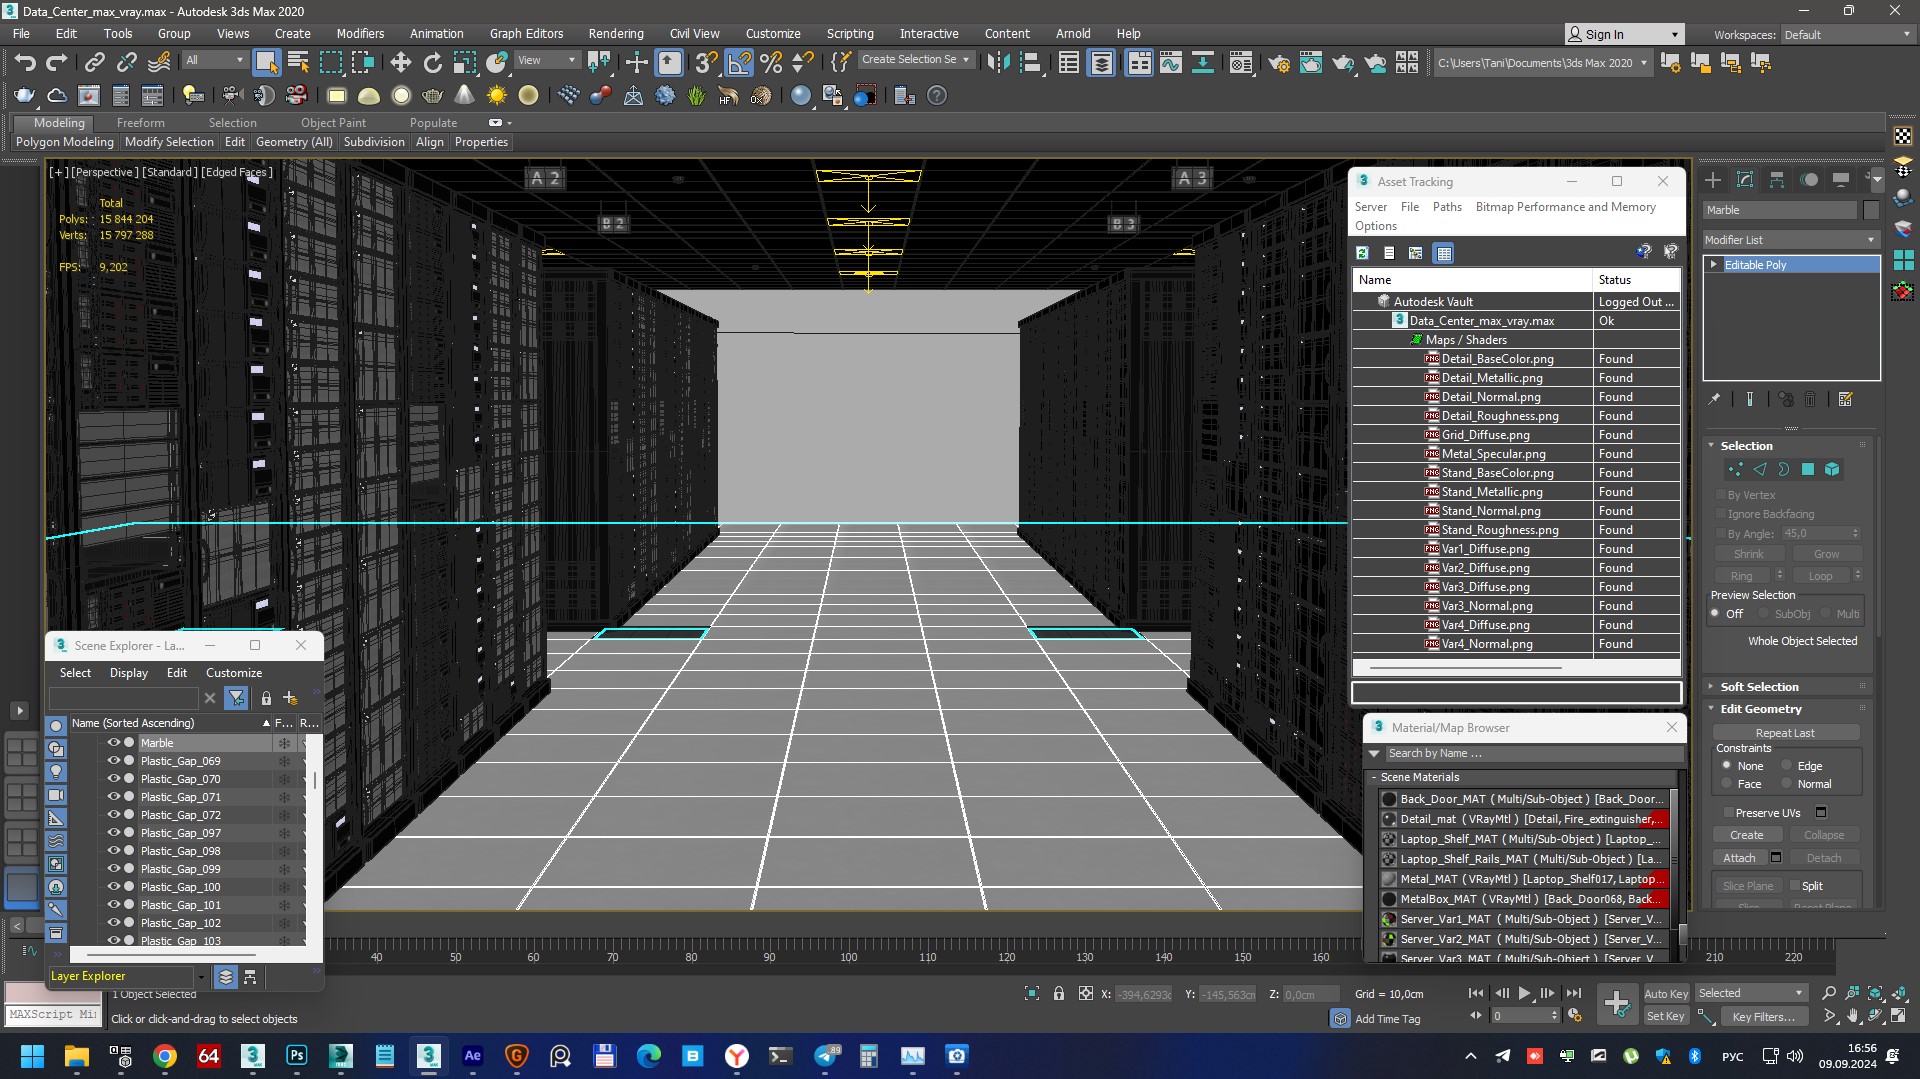Open Google Chrome from the taskbar

click(x=165, y=1055)
